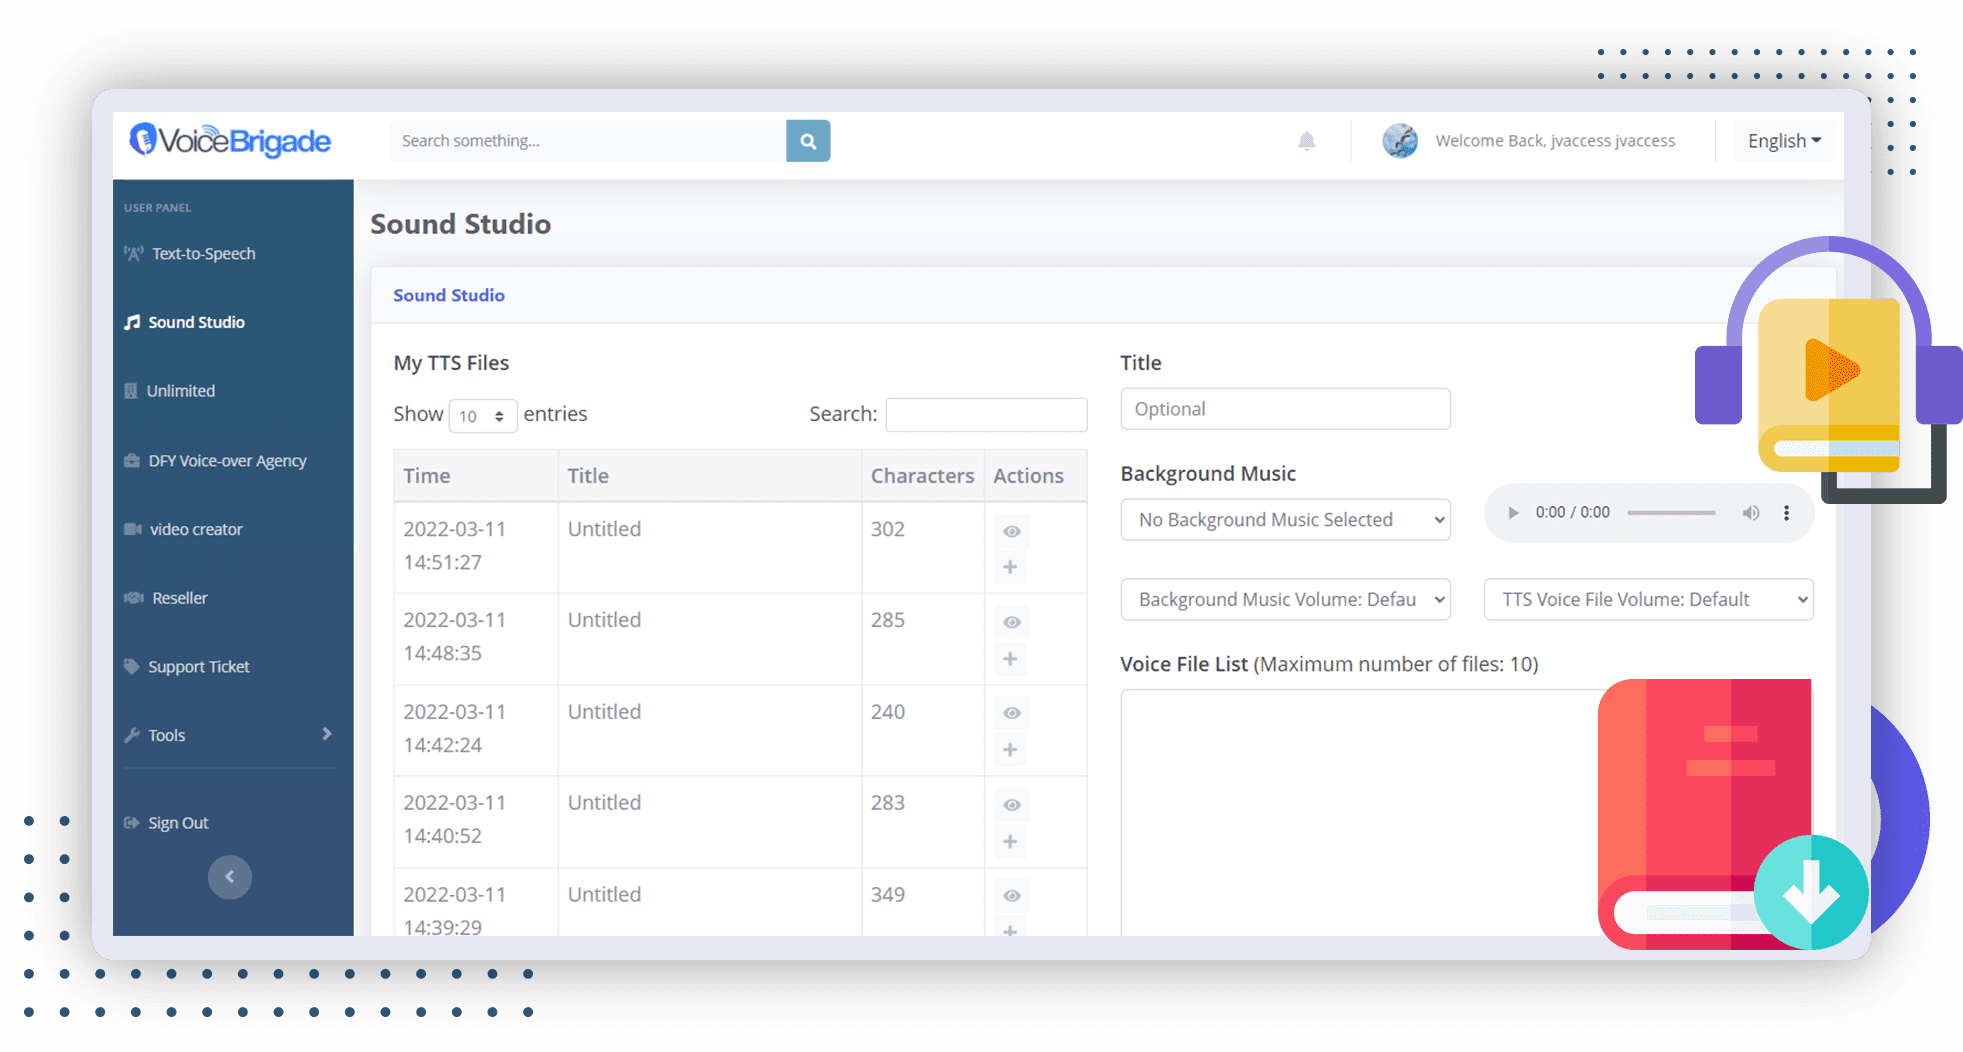The width and height of the screenshot is (1963, 1052).
Task: Open the notifications bell
Action: [x=1306, y=141]
